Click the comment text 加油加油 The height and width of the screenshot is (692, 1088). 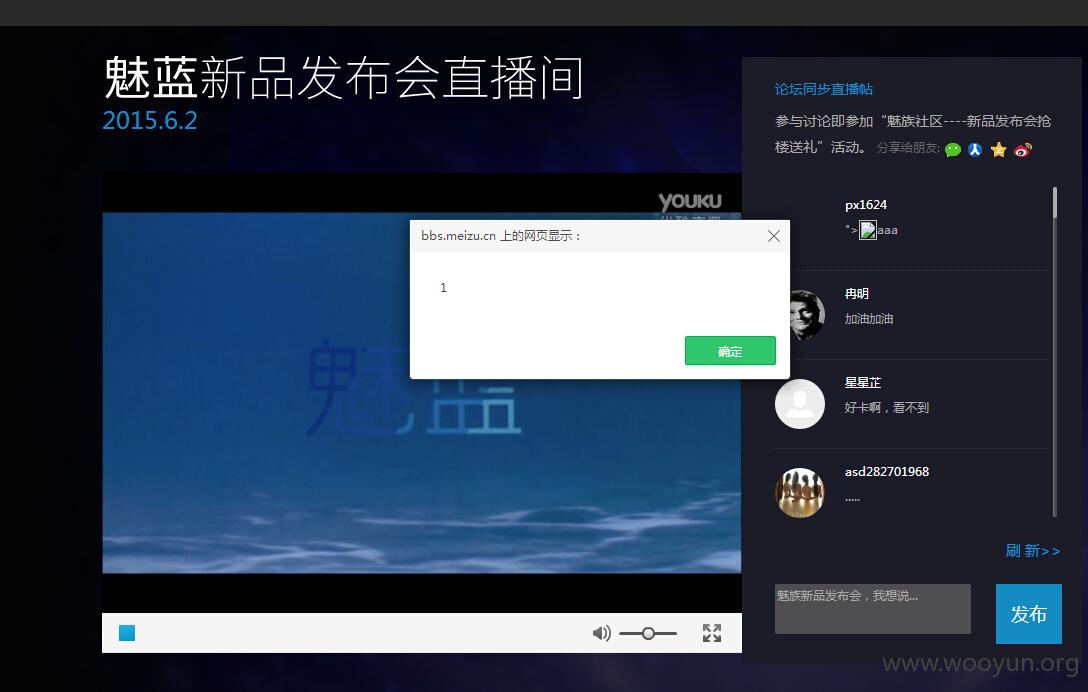point(869,319)
